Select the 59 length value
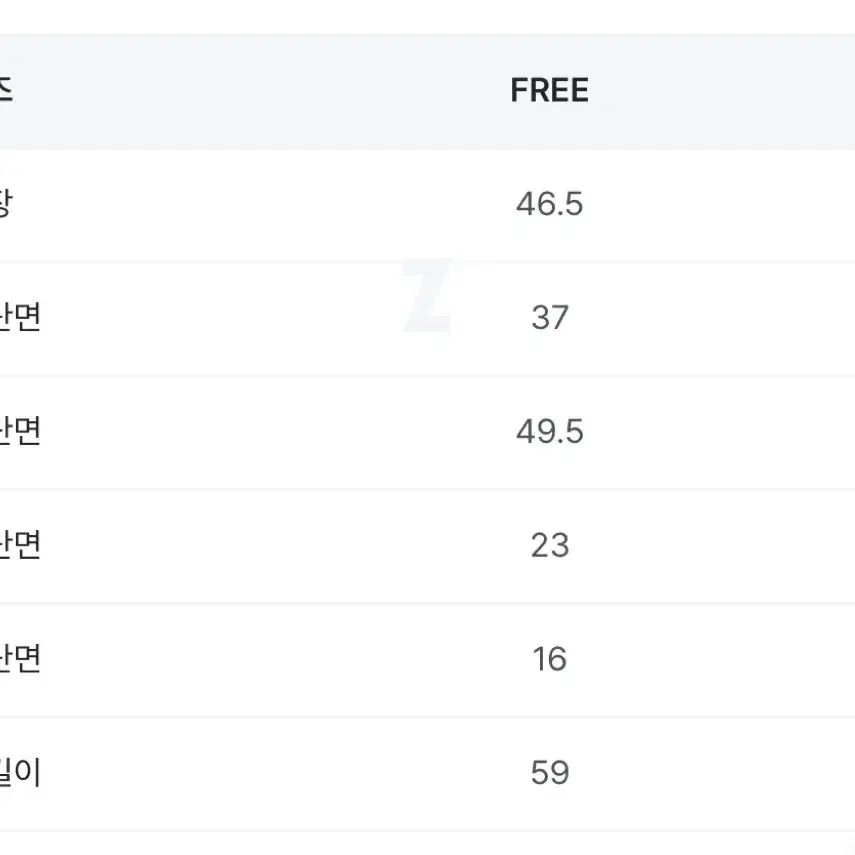 coord(550,773)
